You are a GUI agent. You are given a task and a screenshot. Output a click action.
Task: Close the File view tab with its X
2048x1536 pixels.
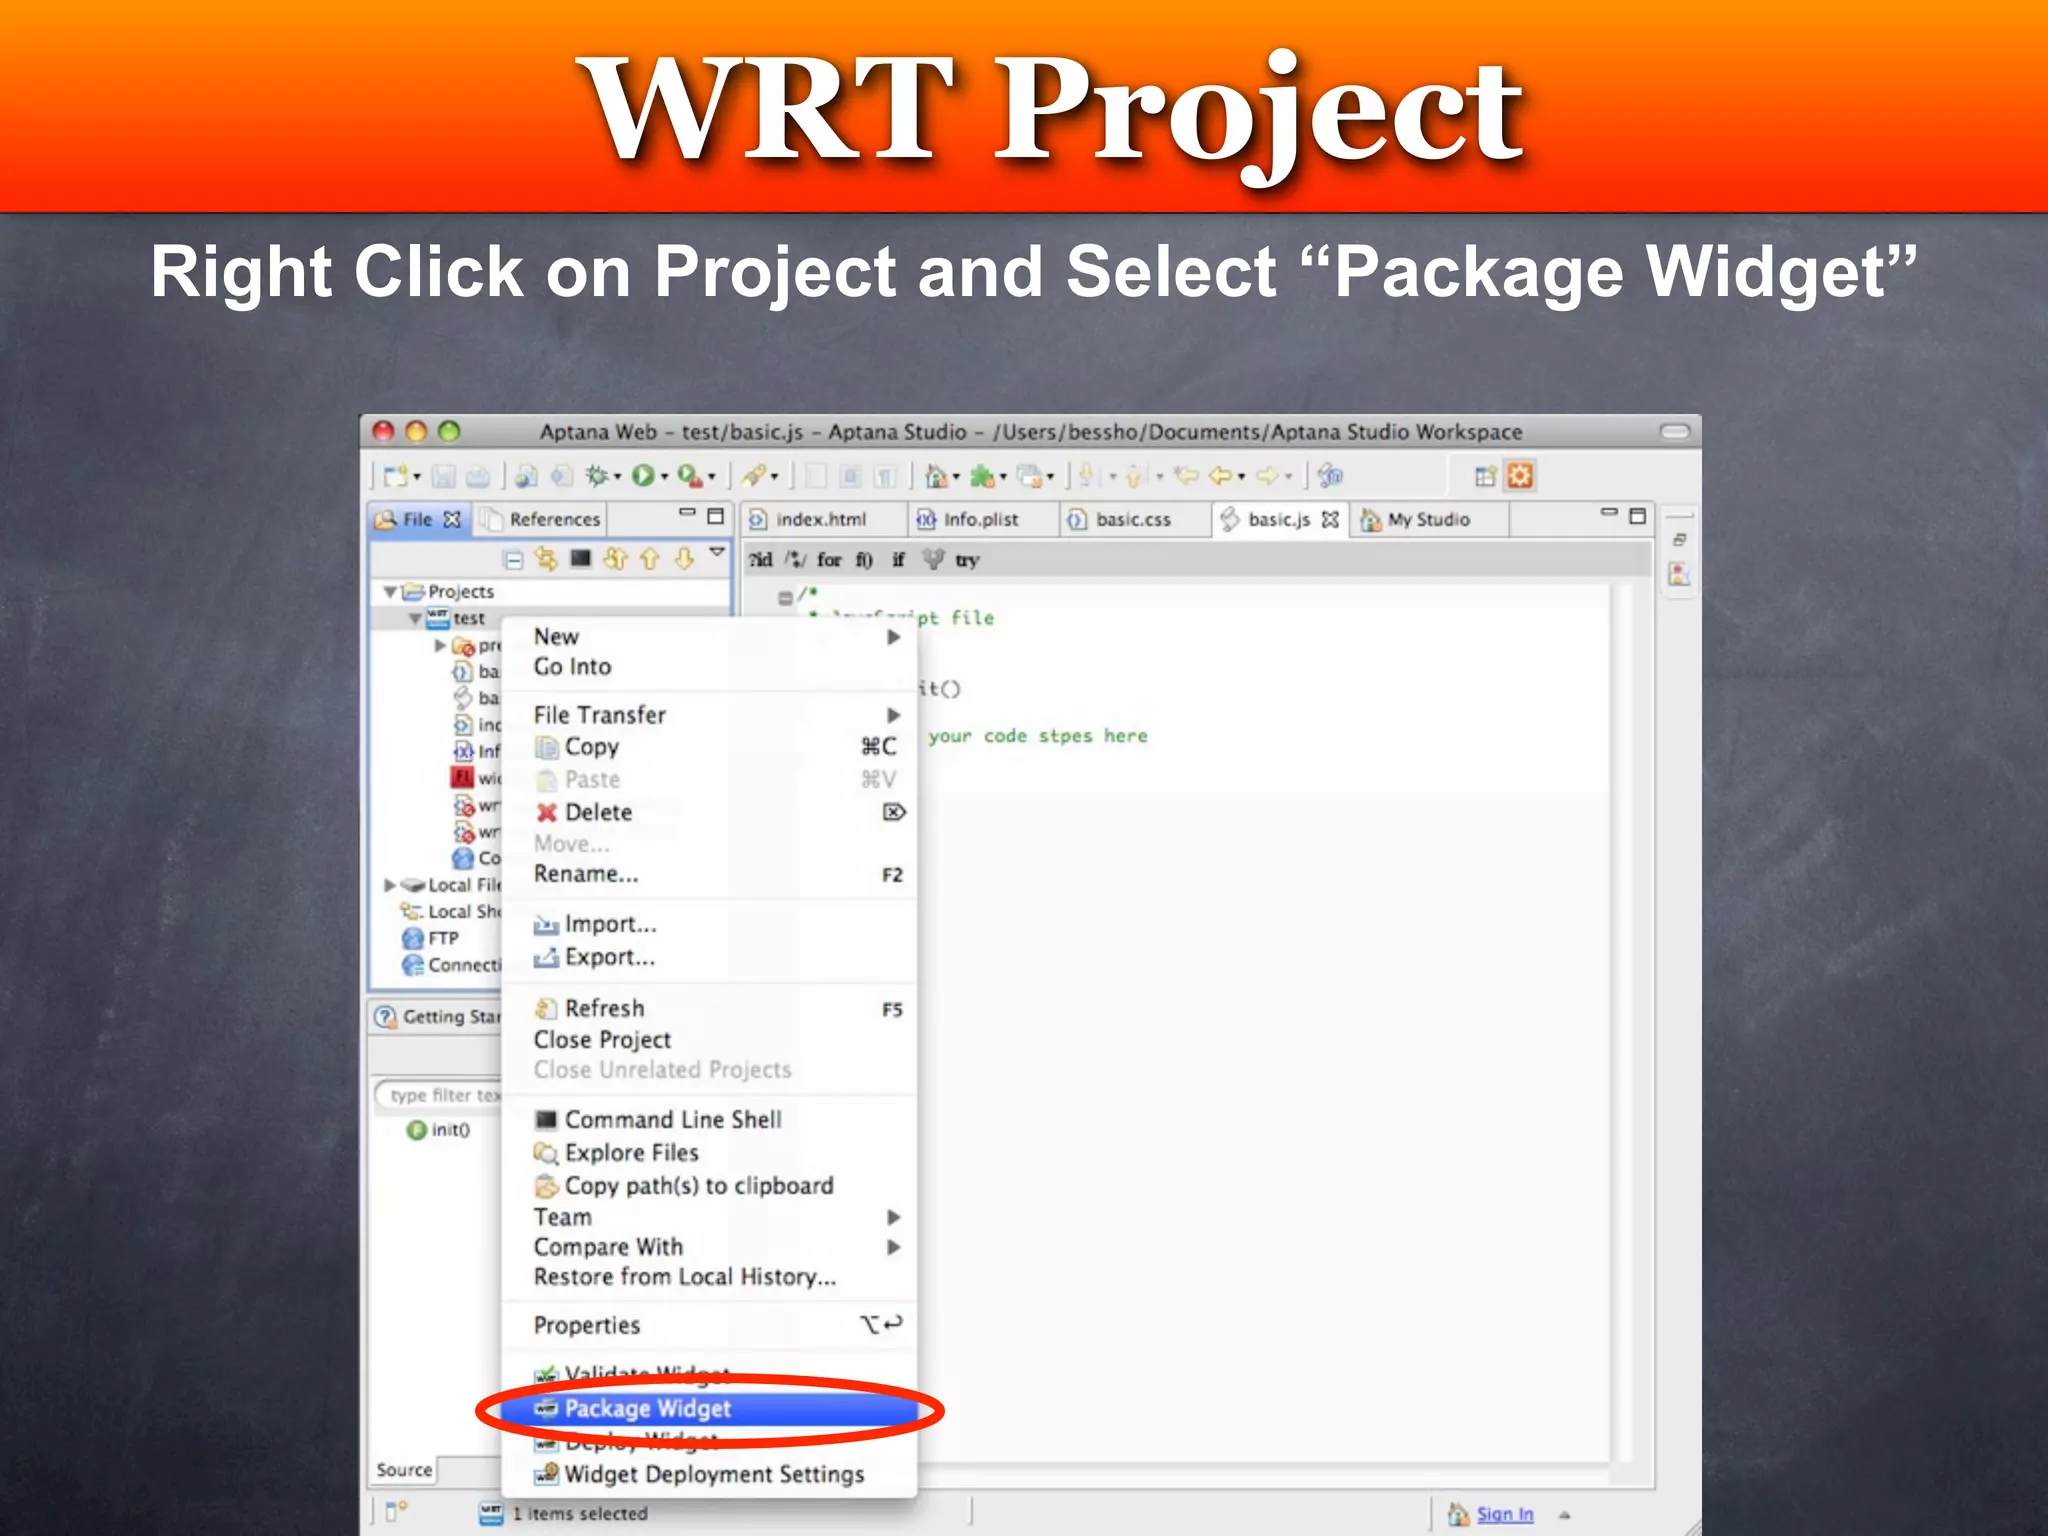[x=452, y=519]
